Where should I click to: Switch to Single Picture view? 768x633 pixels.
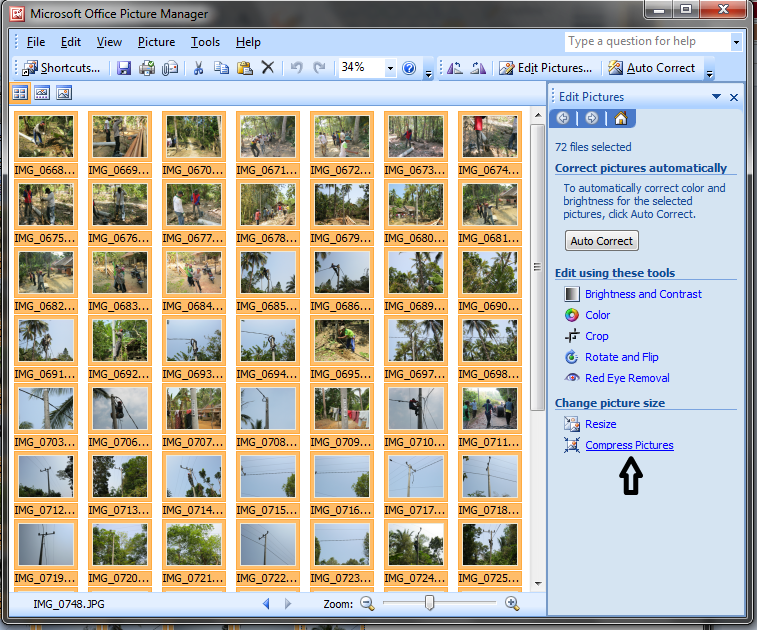[x=64, y=93]
